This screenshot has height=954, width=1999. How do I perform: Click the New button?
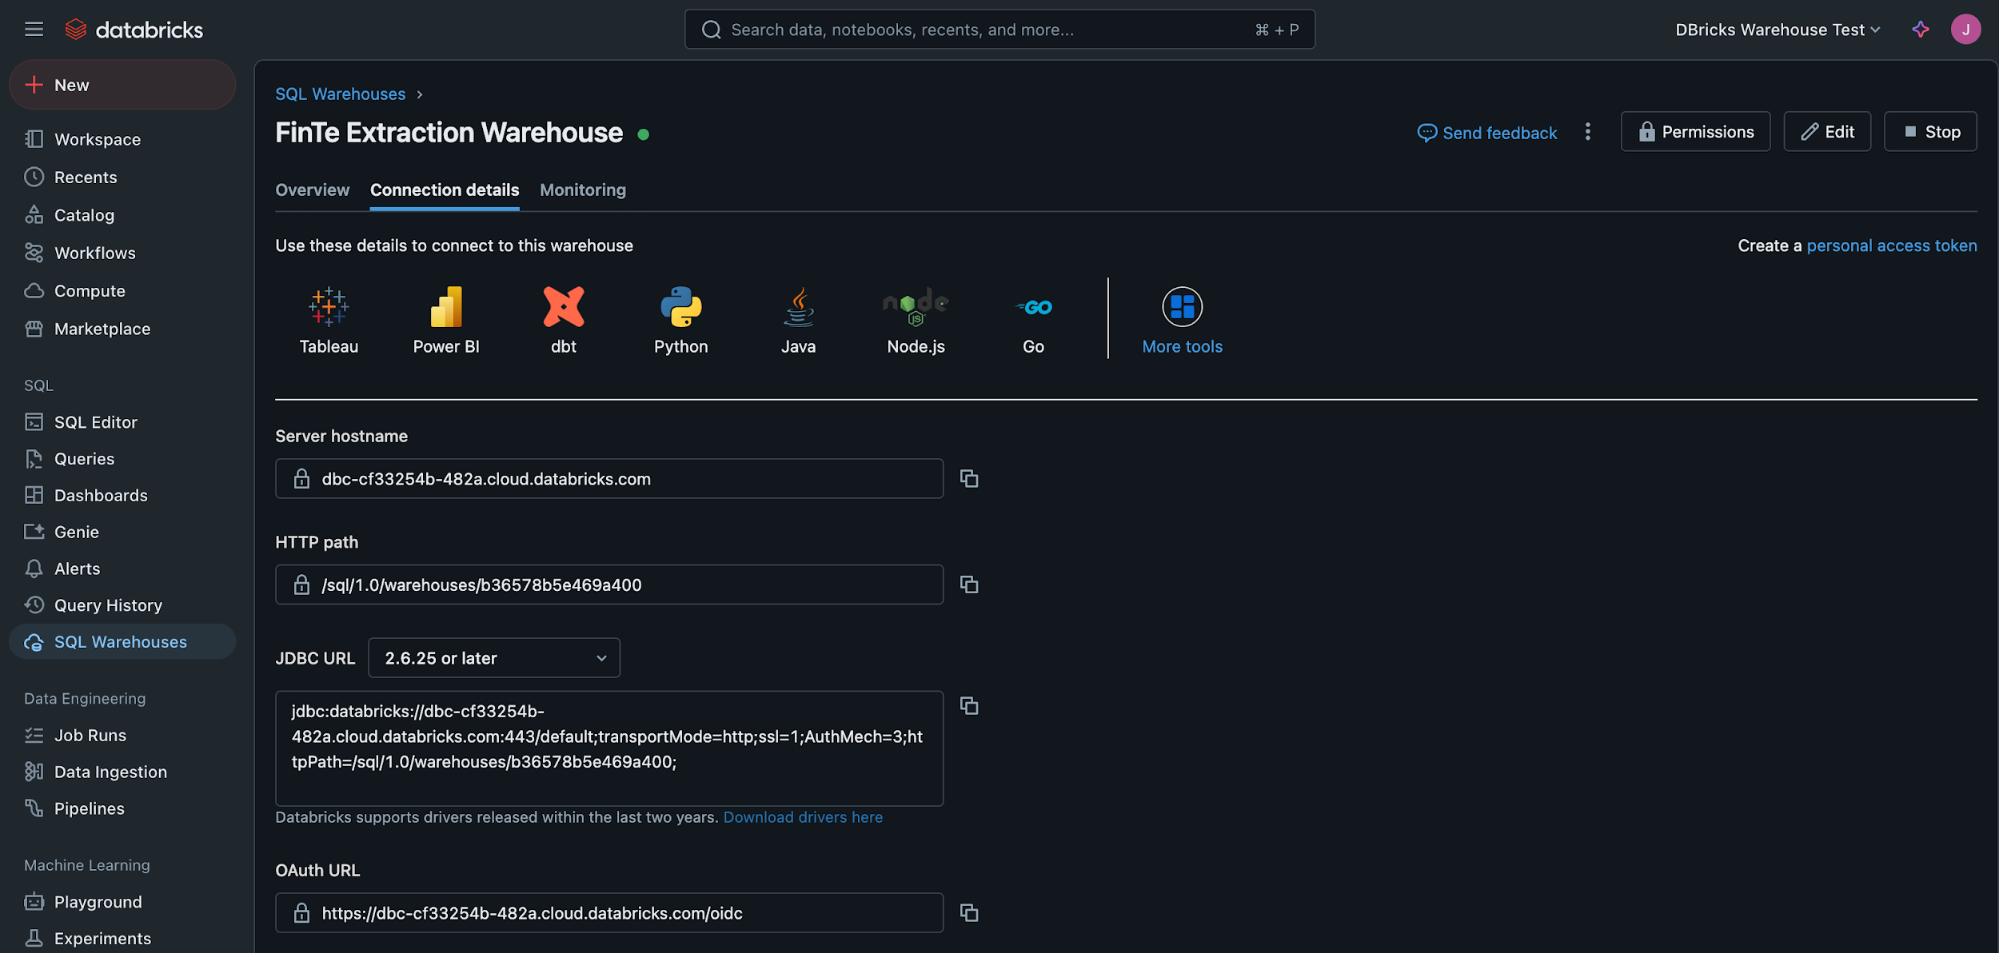coord(122,85)
